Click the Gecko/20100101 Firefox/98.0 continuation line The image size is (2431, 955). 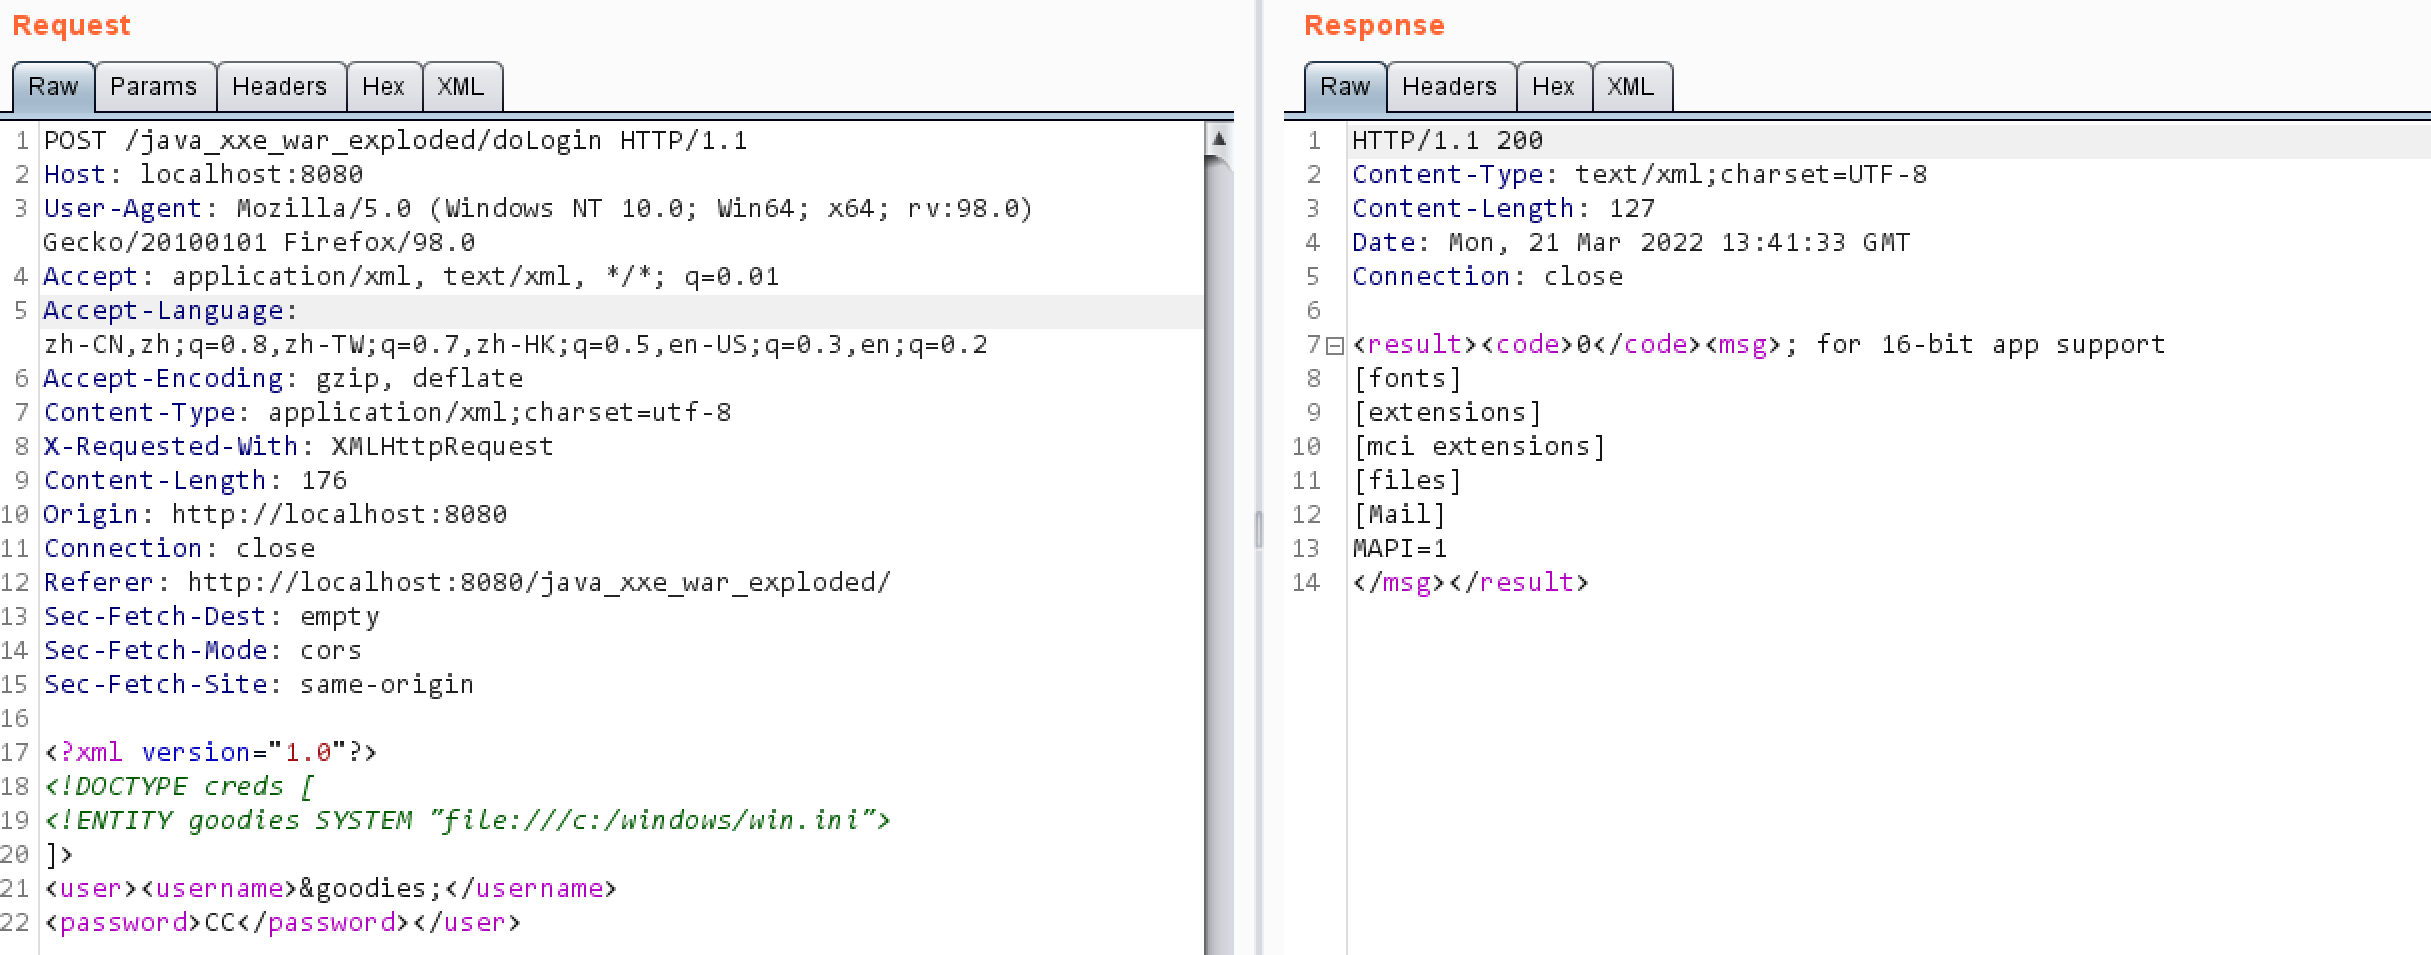coord(259,242)
